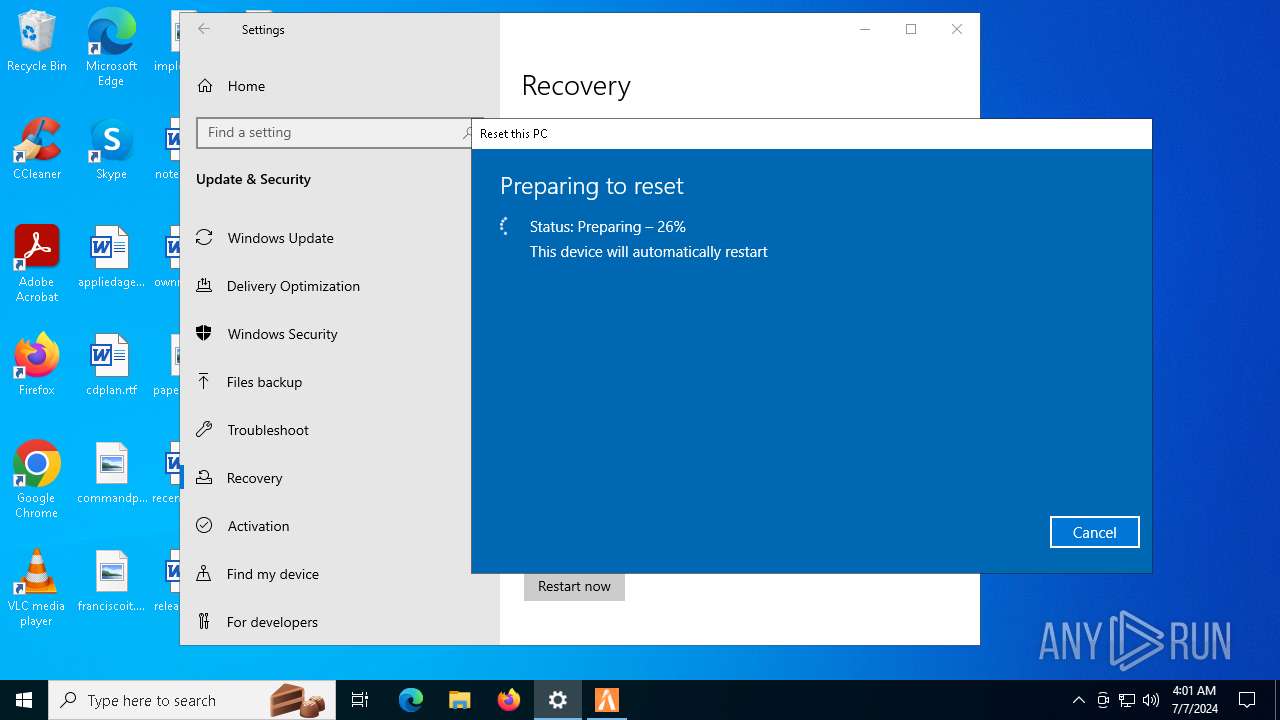Maximize the Settings window
The height and width of the screenshot is (720, 1280).
click(x=911, y=29)
